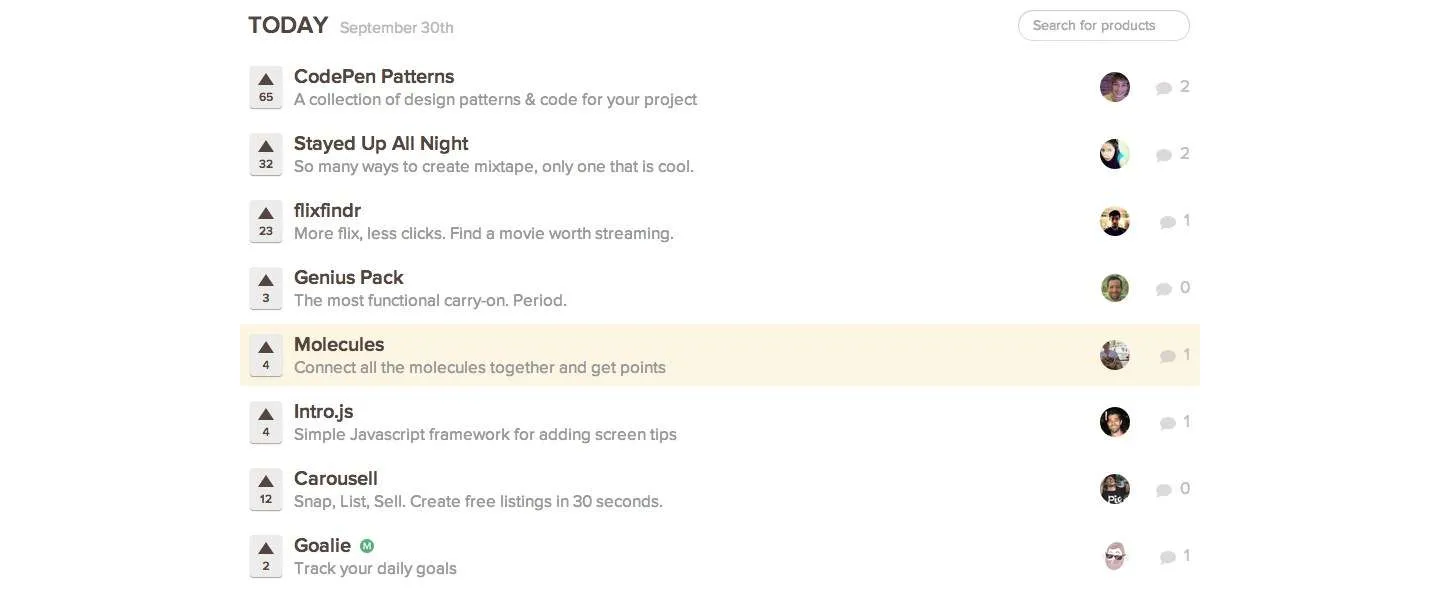1440x600 pixels.
Task: Click the green maker badge next to Goalie
Action: pyautogui.click(x=366, y=545)
